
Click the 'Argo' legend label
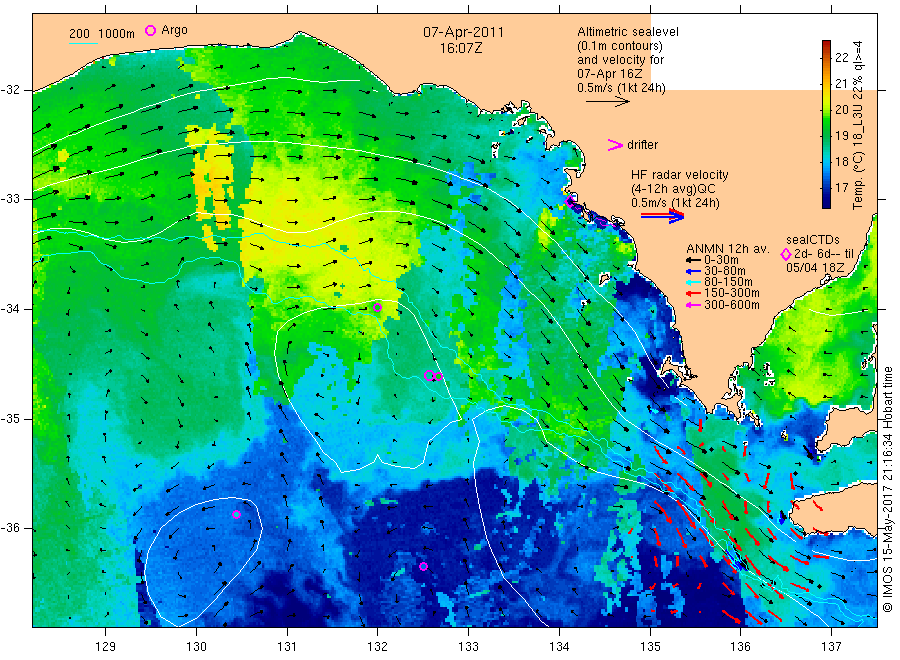point(174,30)
